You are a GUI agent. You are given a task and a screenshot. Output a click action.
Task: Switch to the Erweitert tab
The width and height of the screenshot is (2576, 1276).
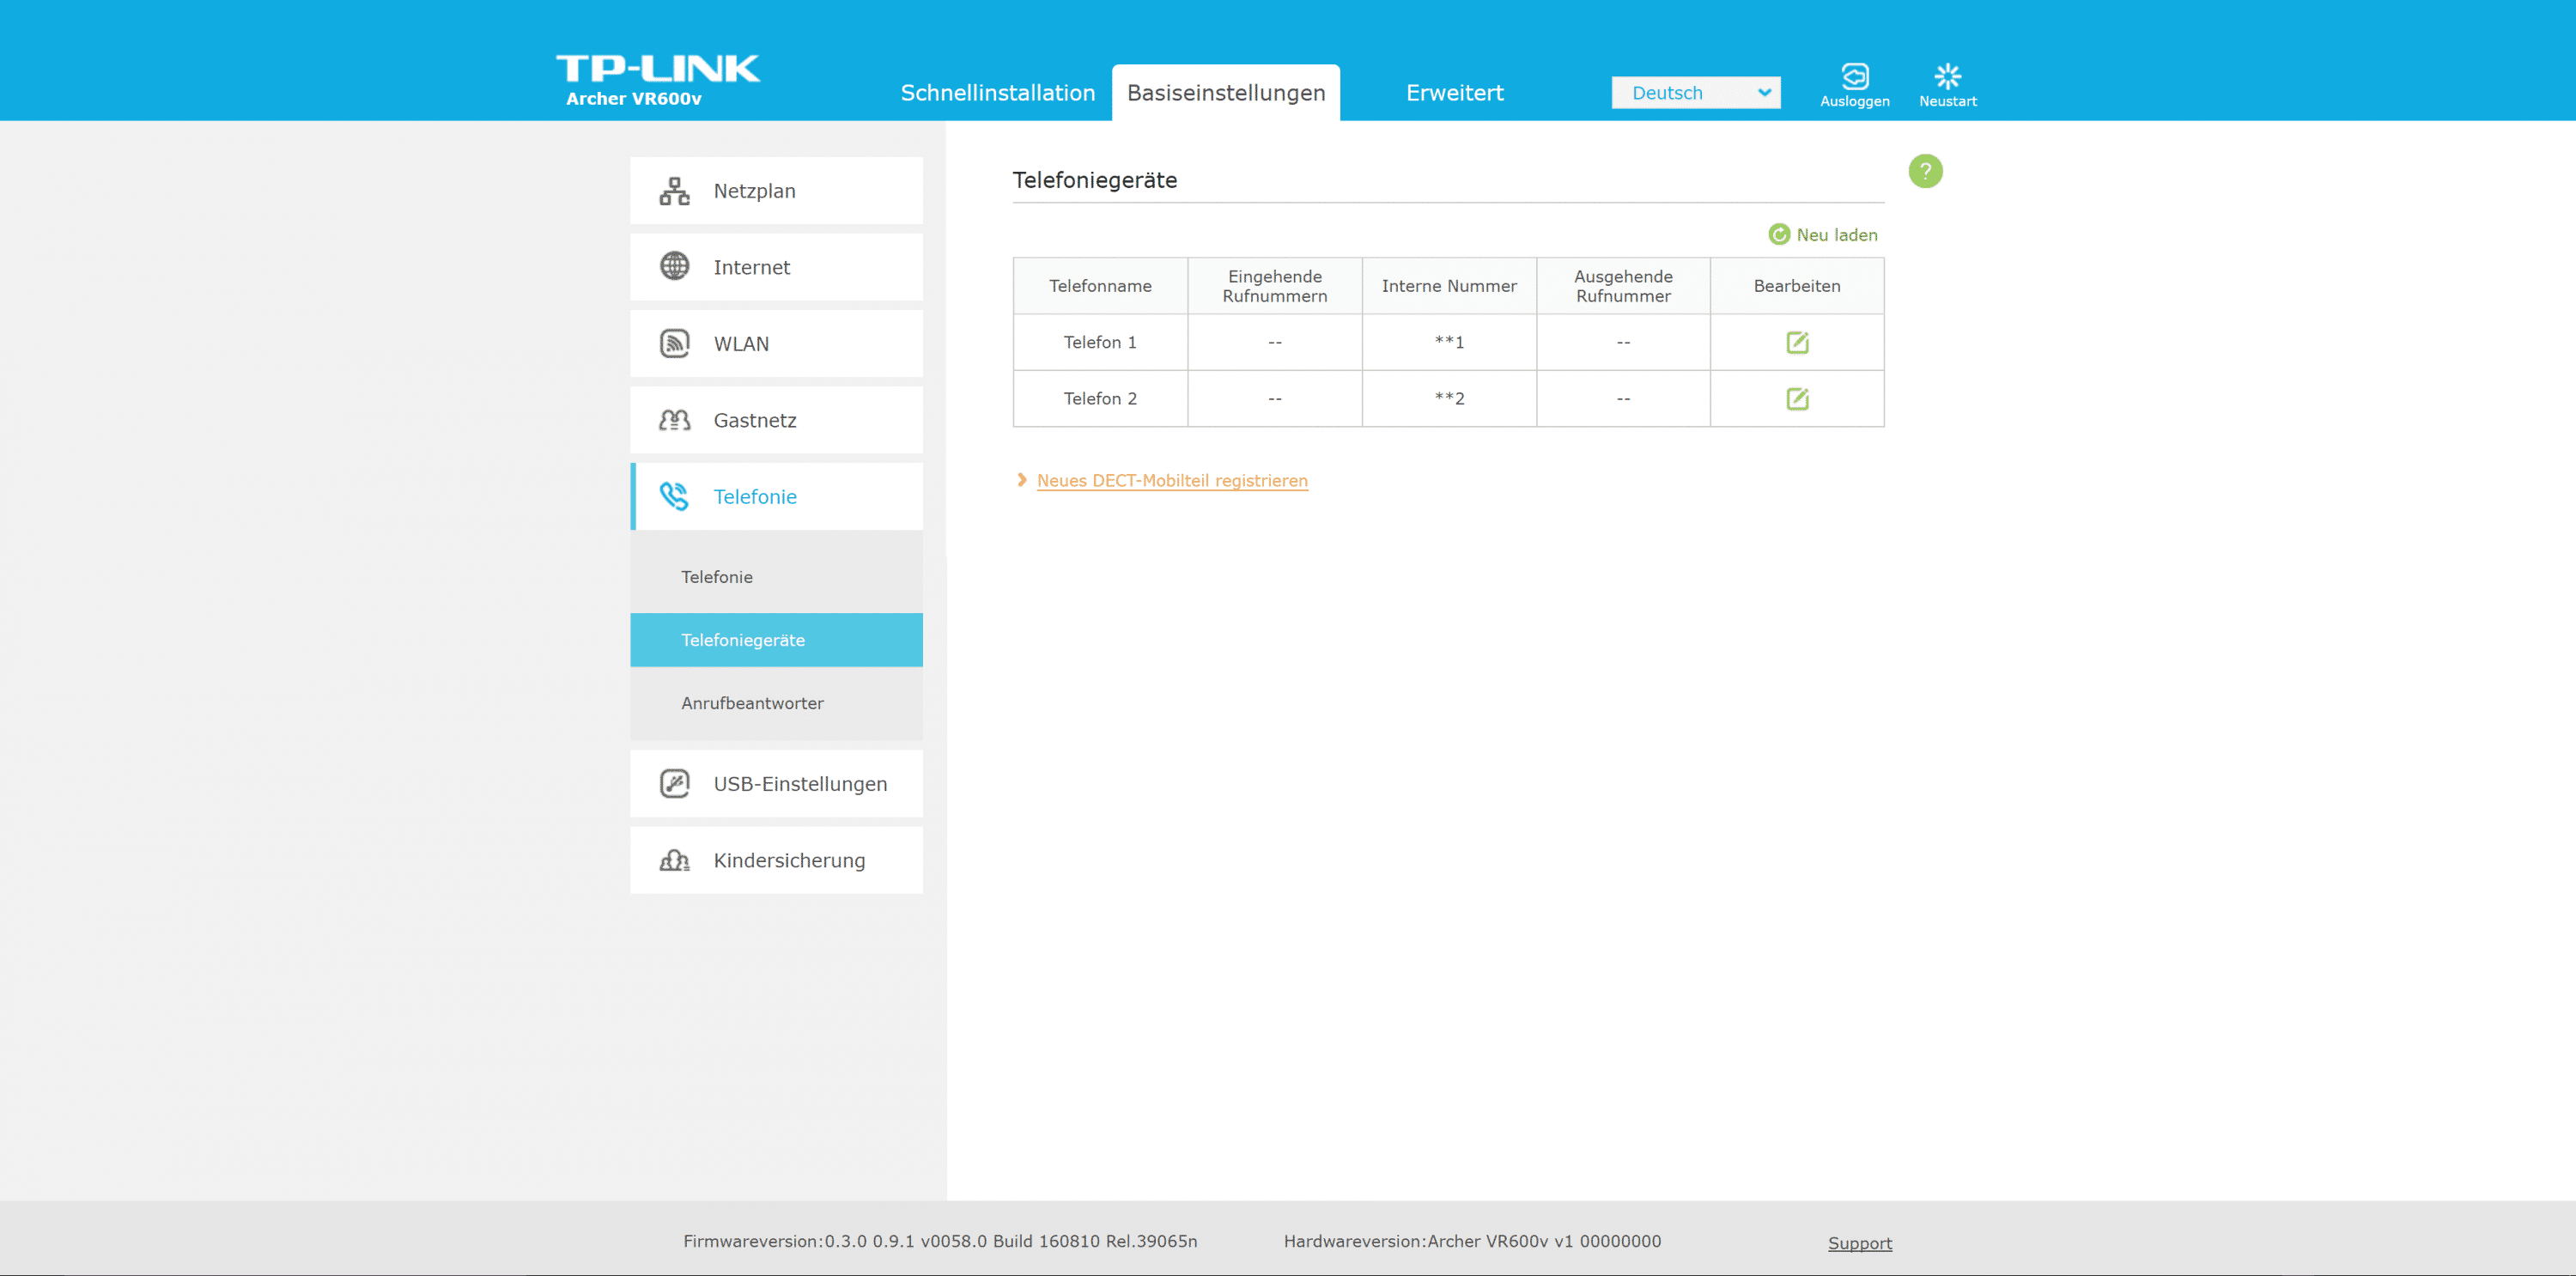click(1454, 93)
